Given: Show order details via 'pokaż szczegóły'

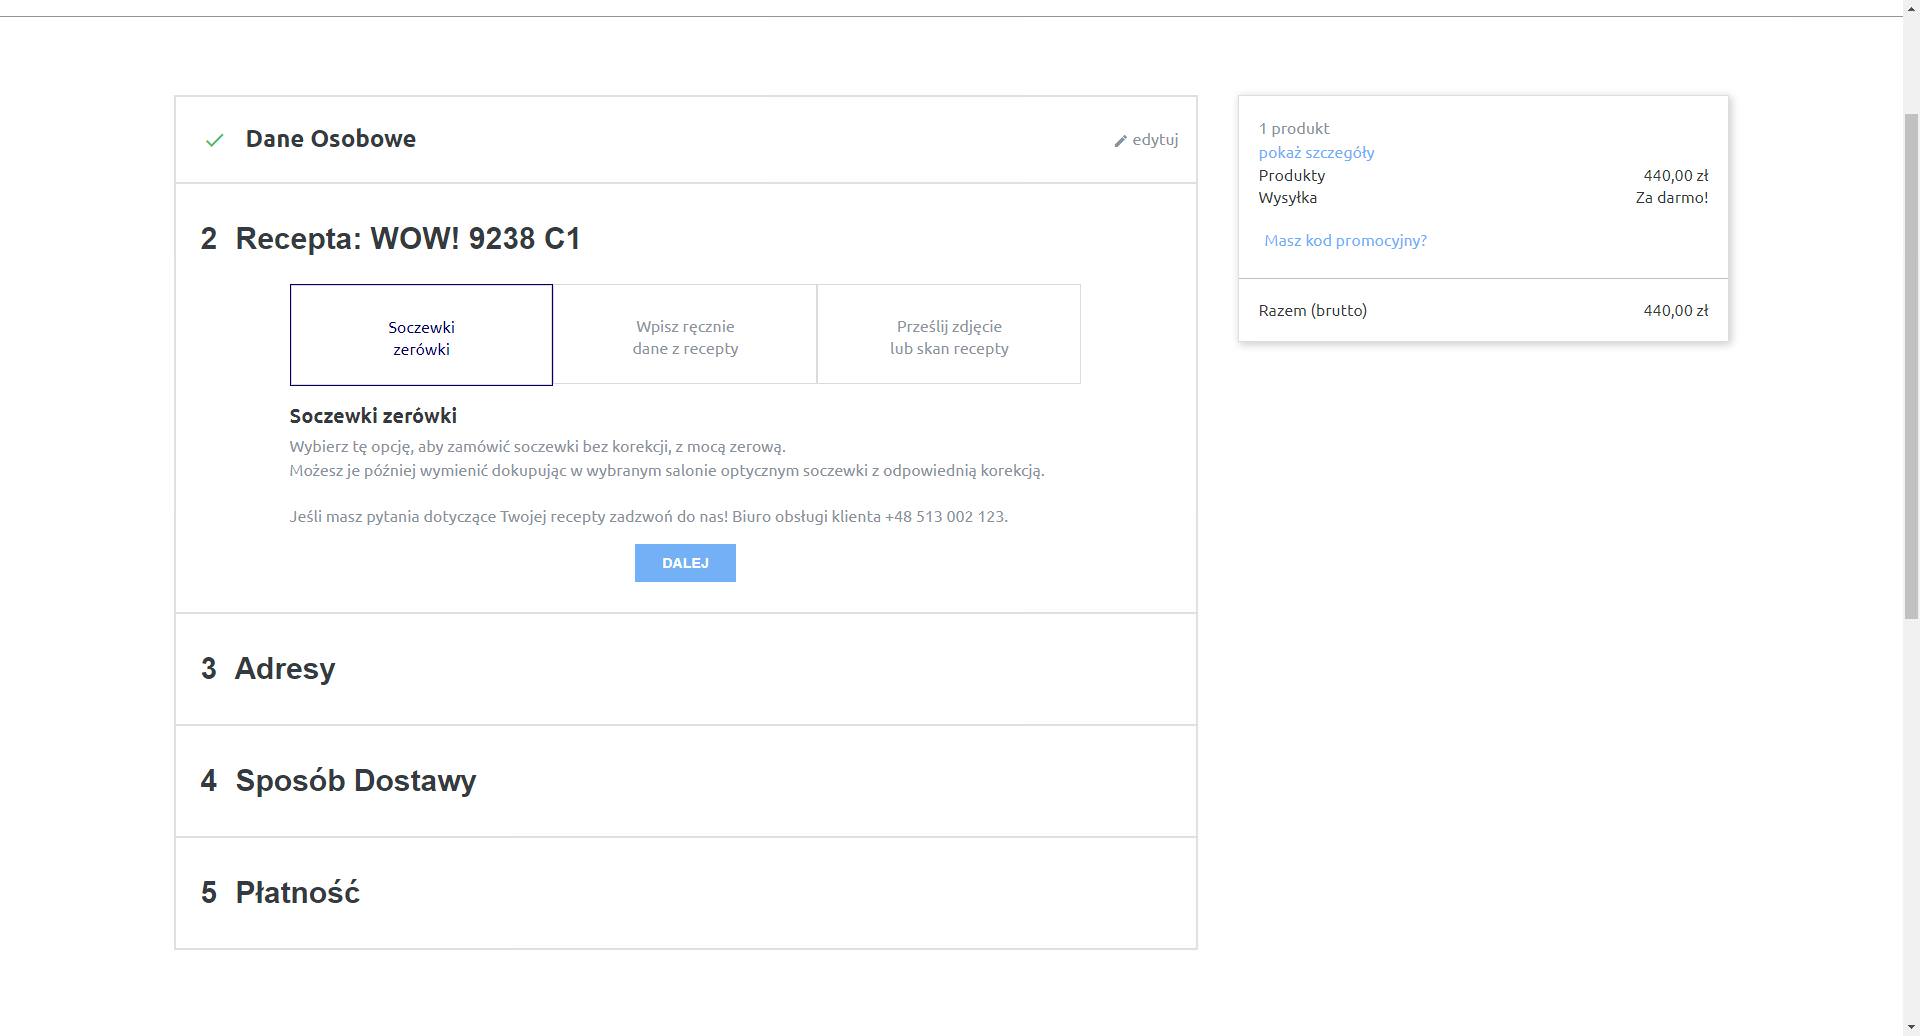Looking at the screenshot, I should pyautogui.click(x=1316, y=153).
